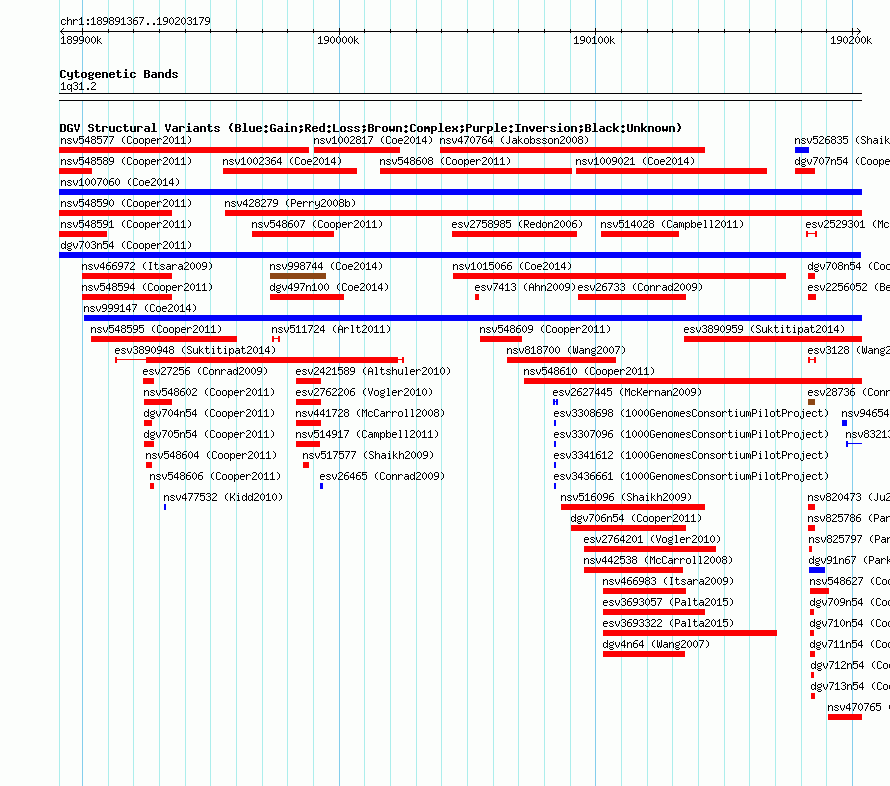The image size is (890, 786).
Task: Open nsv1002364 (Coe2014) label
Action: point(282,161)
